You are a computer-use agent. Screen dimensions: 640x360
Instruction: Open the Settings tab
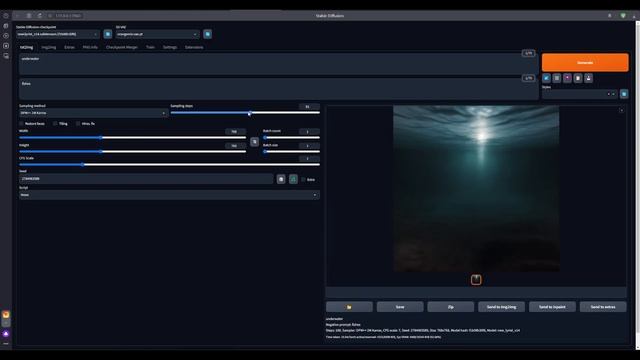click(x=170, y=47)
